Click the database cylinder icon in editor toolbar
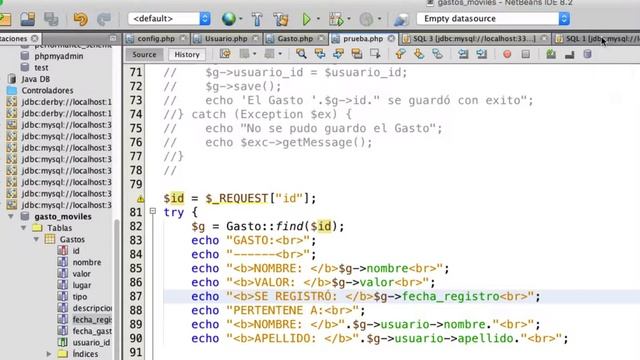 click(587, 54)
